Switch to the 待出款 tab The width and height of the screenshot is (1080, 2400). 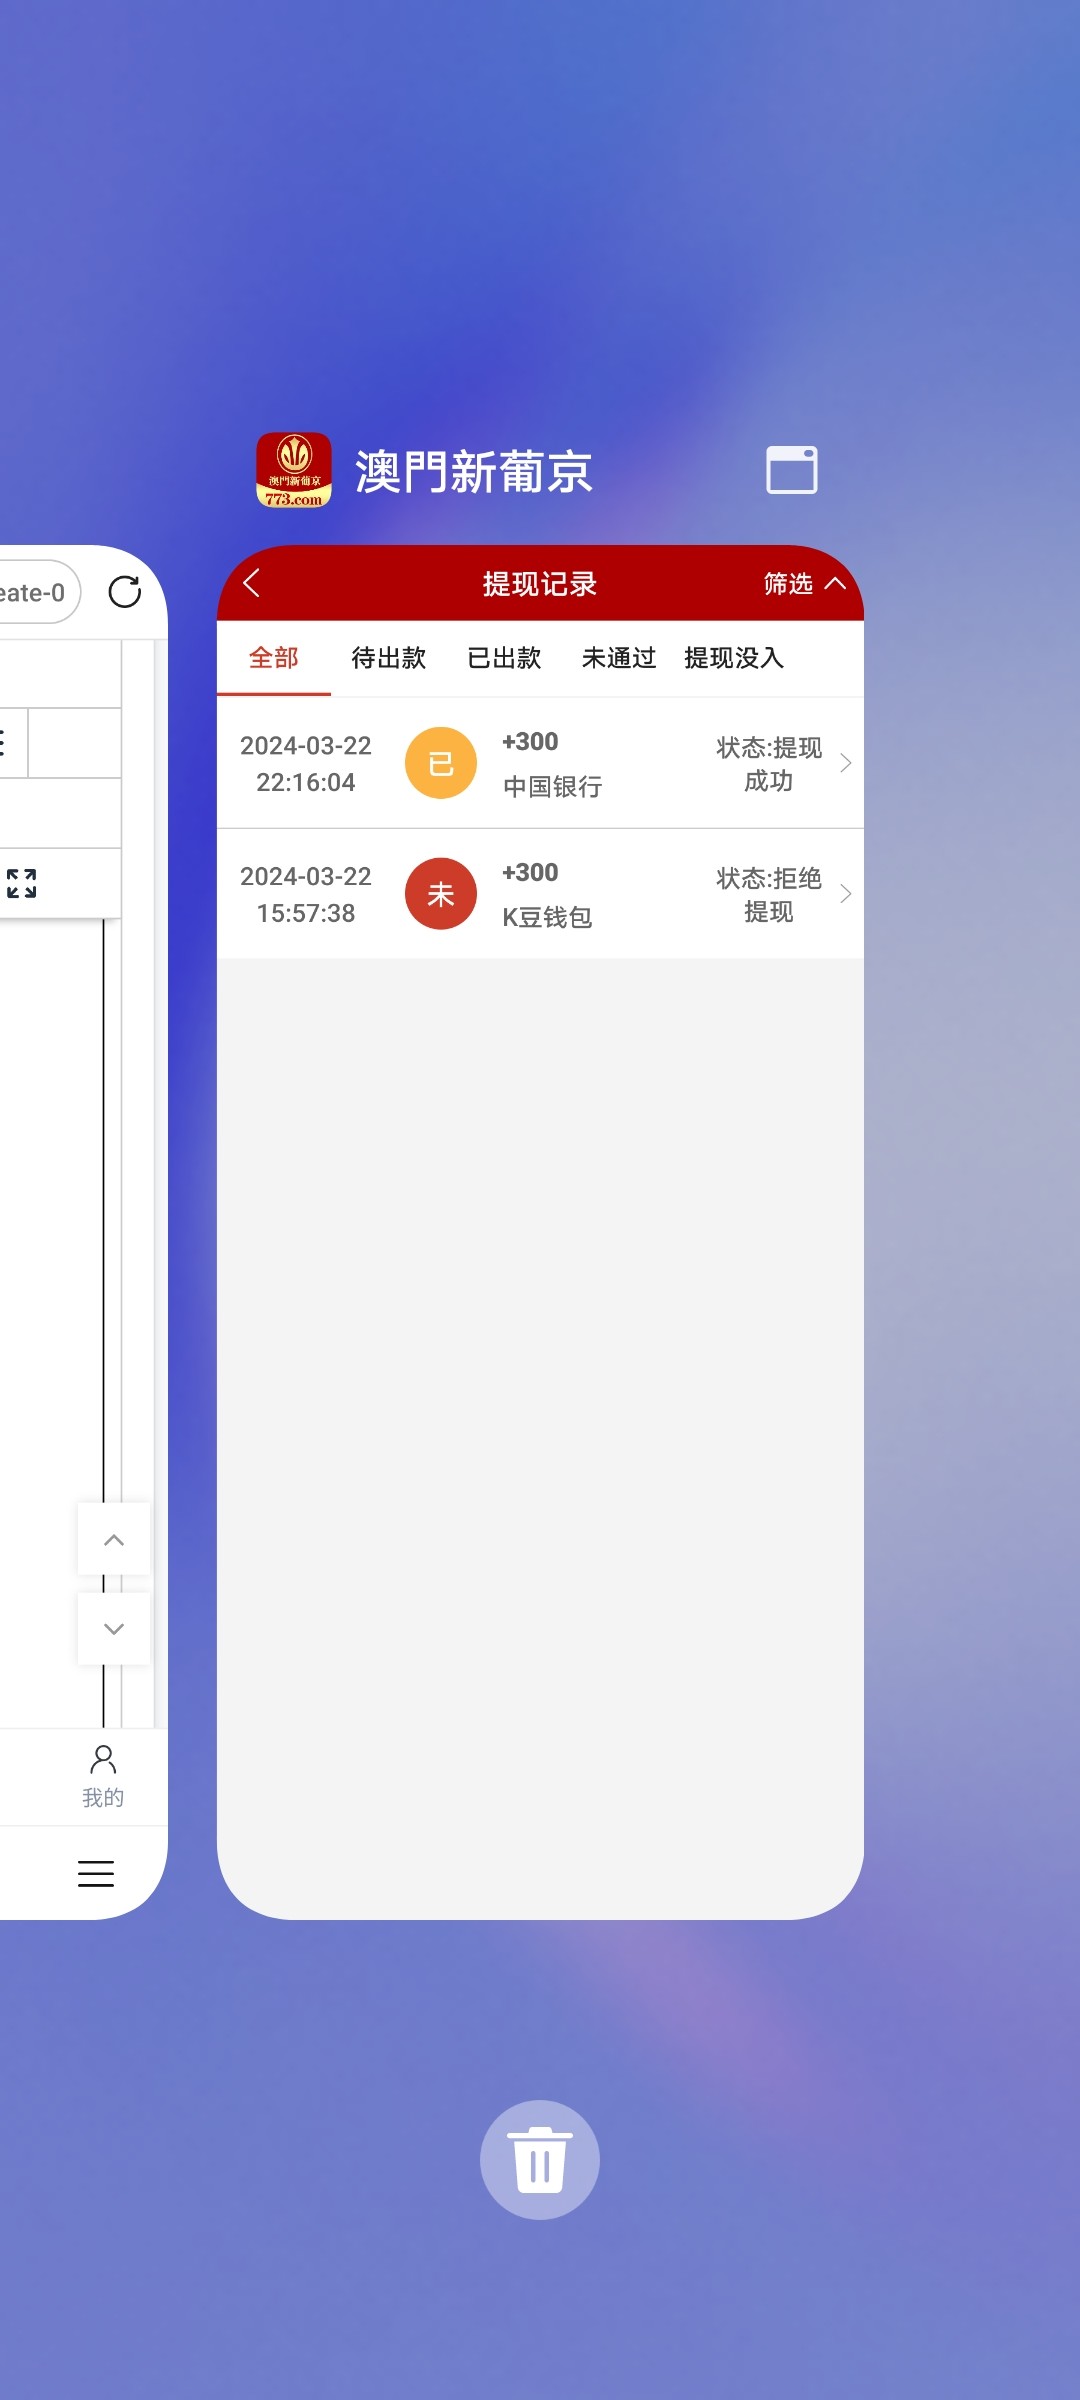[389, 658]
